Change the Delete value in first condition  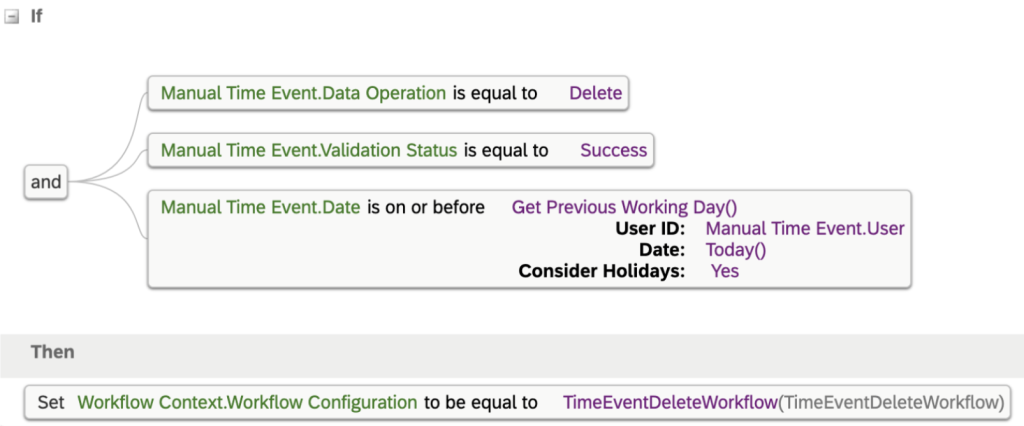[x=596, y=93]
